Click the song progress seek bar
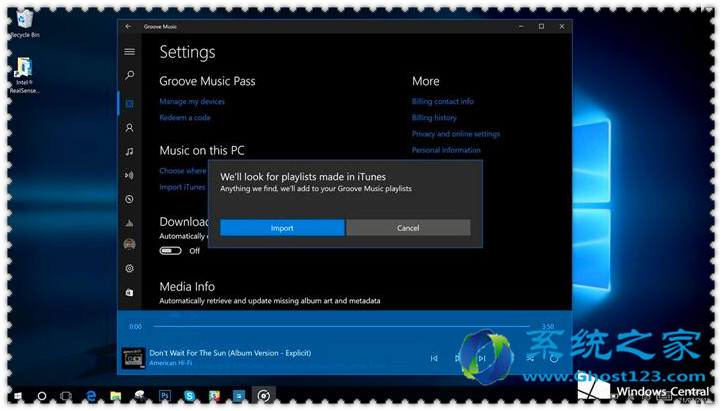Image resolution: width=722 pixels, height=411 pixels. [342, 326]
